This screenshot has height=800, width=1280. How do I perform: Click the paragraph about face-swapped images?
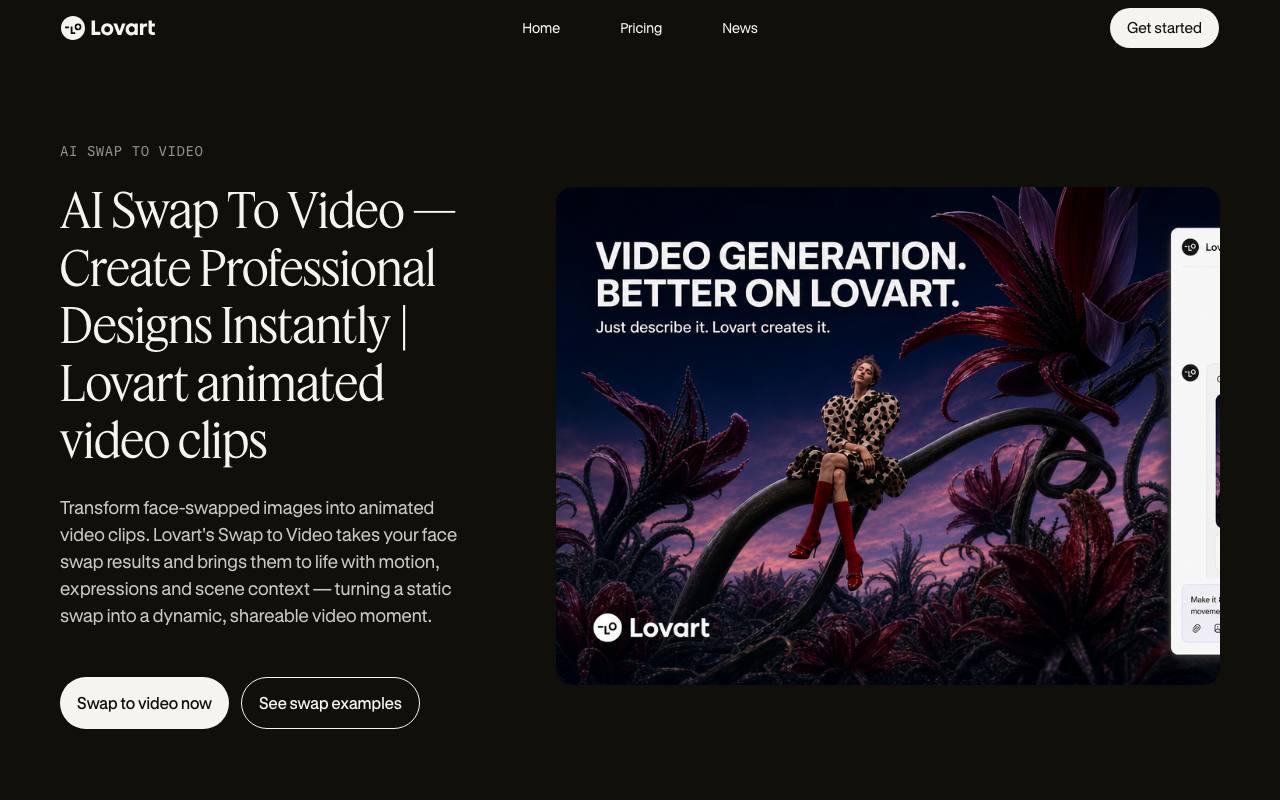258,562
